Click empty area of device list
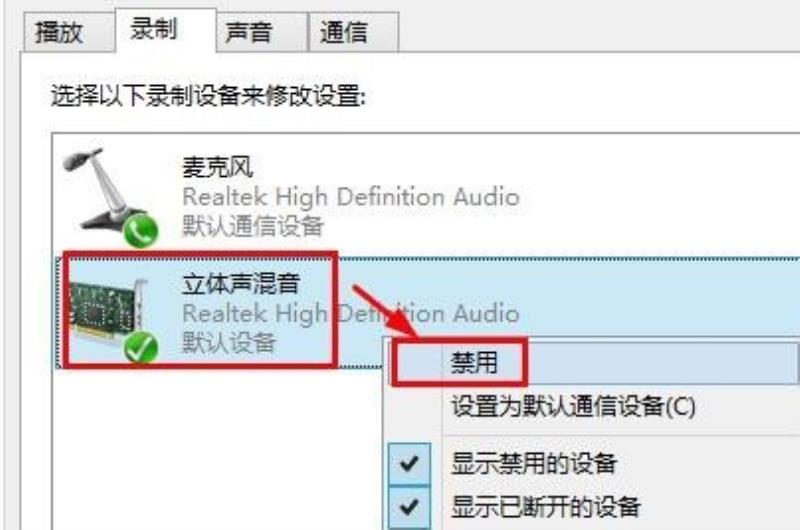The width and height of the screenshot is (800, 530). 214,449
